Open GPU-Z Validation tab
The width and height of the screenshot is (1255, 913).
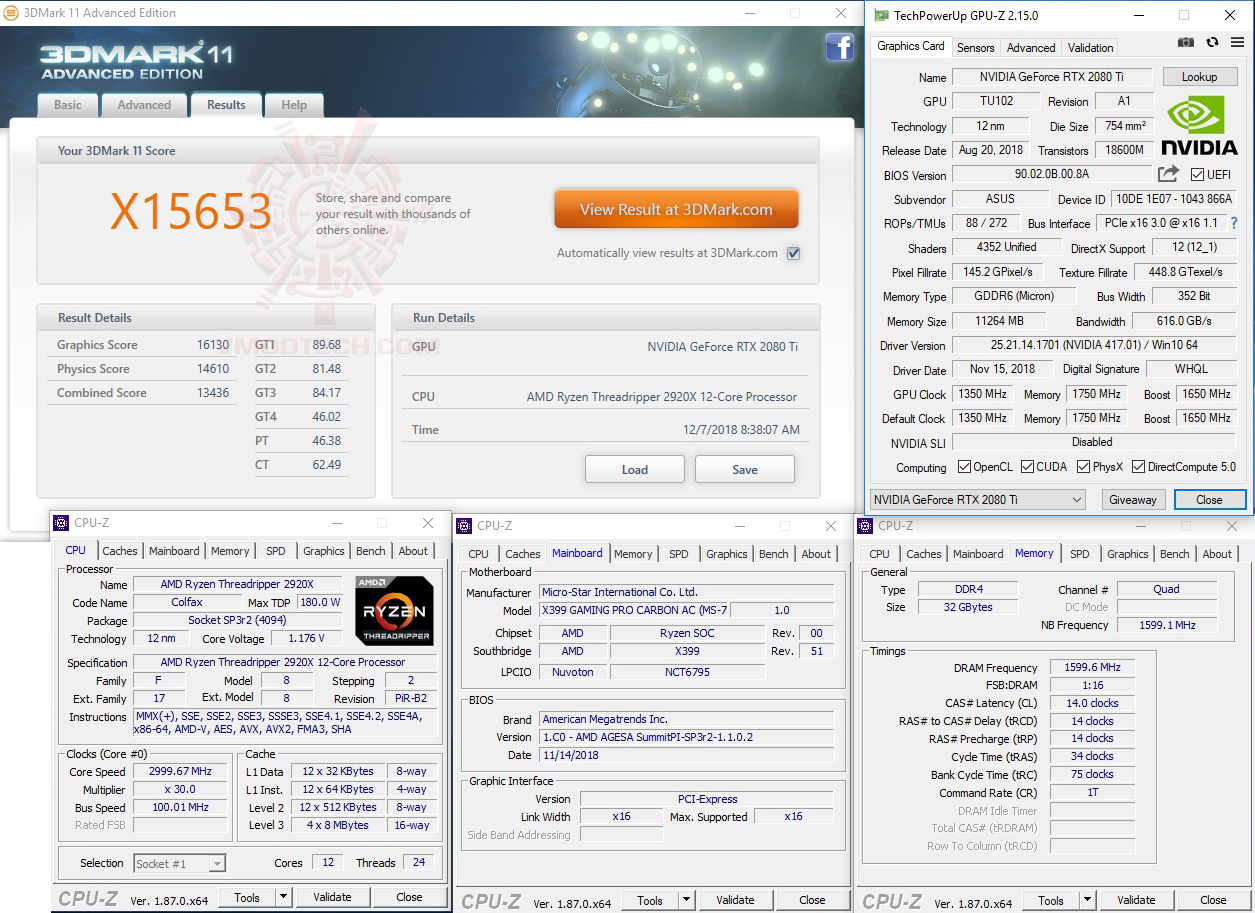point(1090,47)
